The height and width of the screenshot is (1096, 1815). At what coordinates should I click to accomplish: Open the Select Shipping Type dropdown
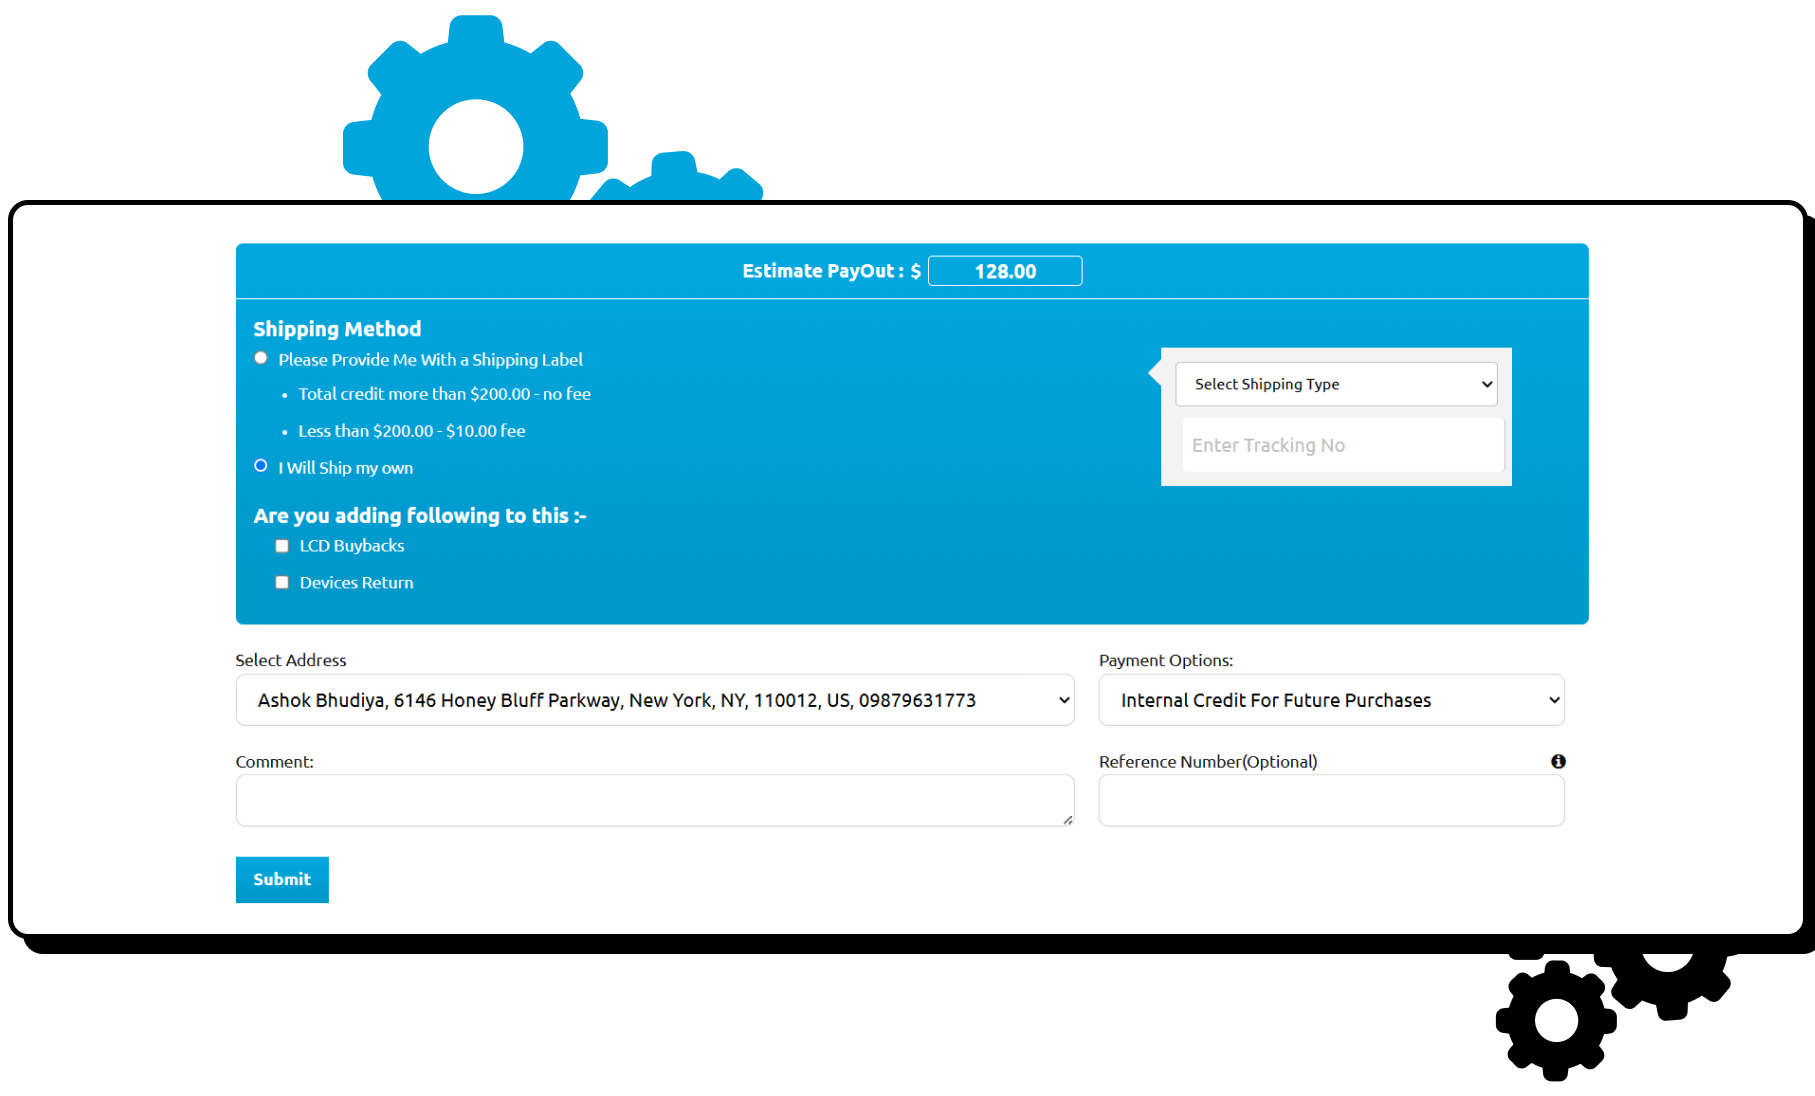click(1336, 384)
